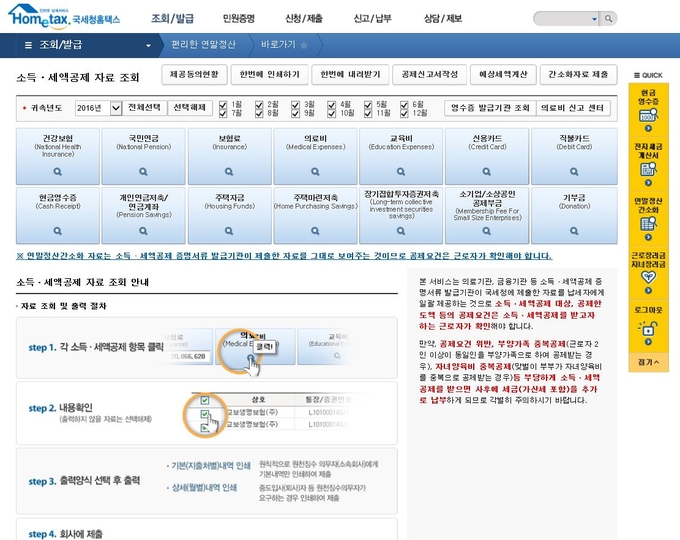The width and height of the screenshot is (680, 540).
Task: Click the Hometax logo
Action: [63, 17]
